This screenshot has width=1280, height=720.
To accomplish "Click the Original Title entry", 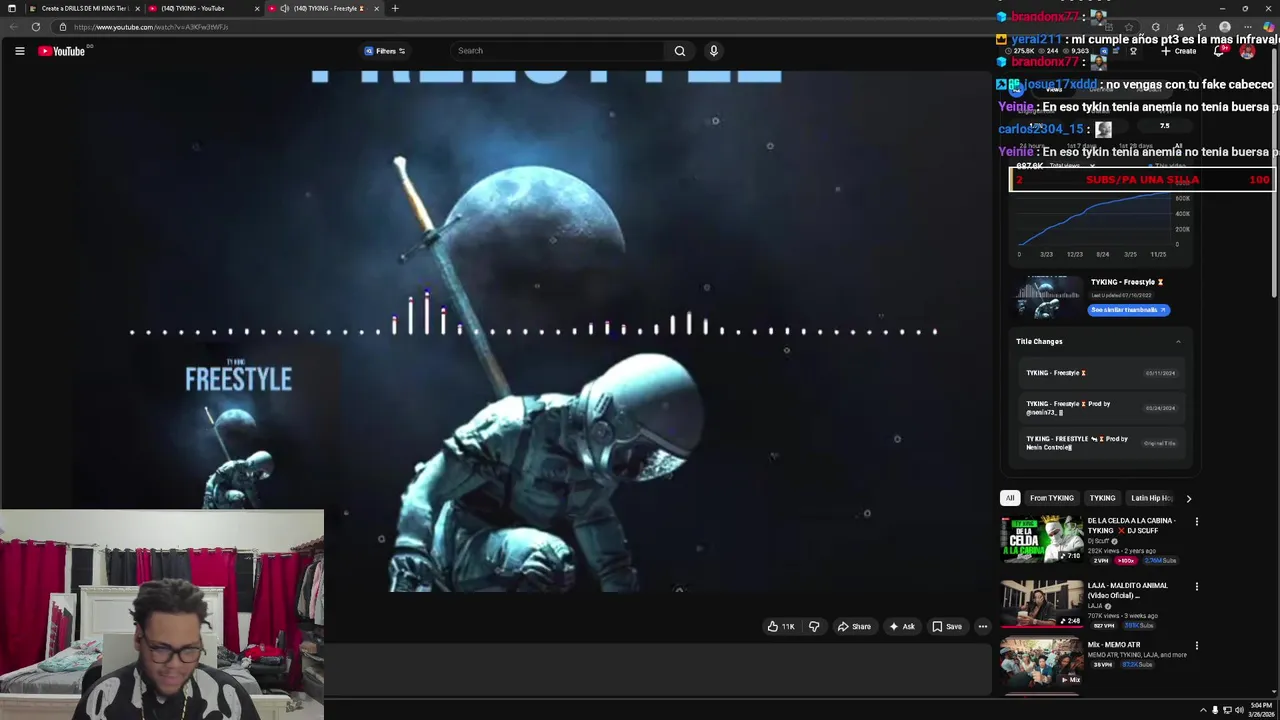I will point(1100,443).
